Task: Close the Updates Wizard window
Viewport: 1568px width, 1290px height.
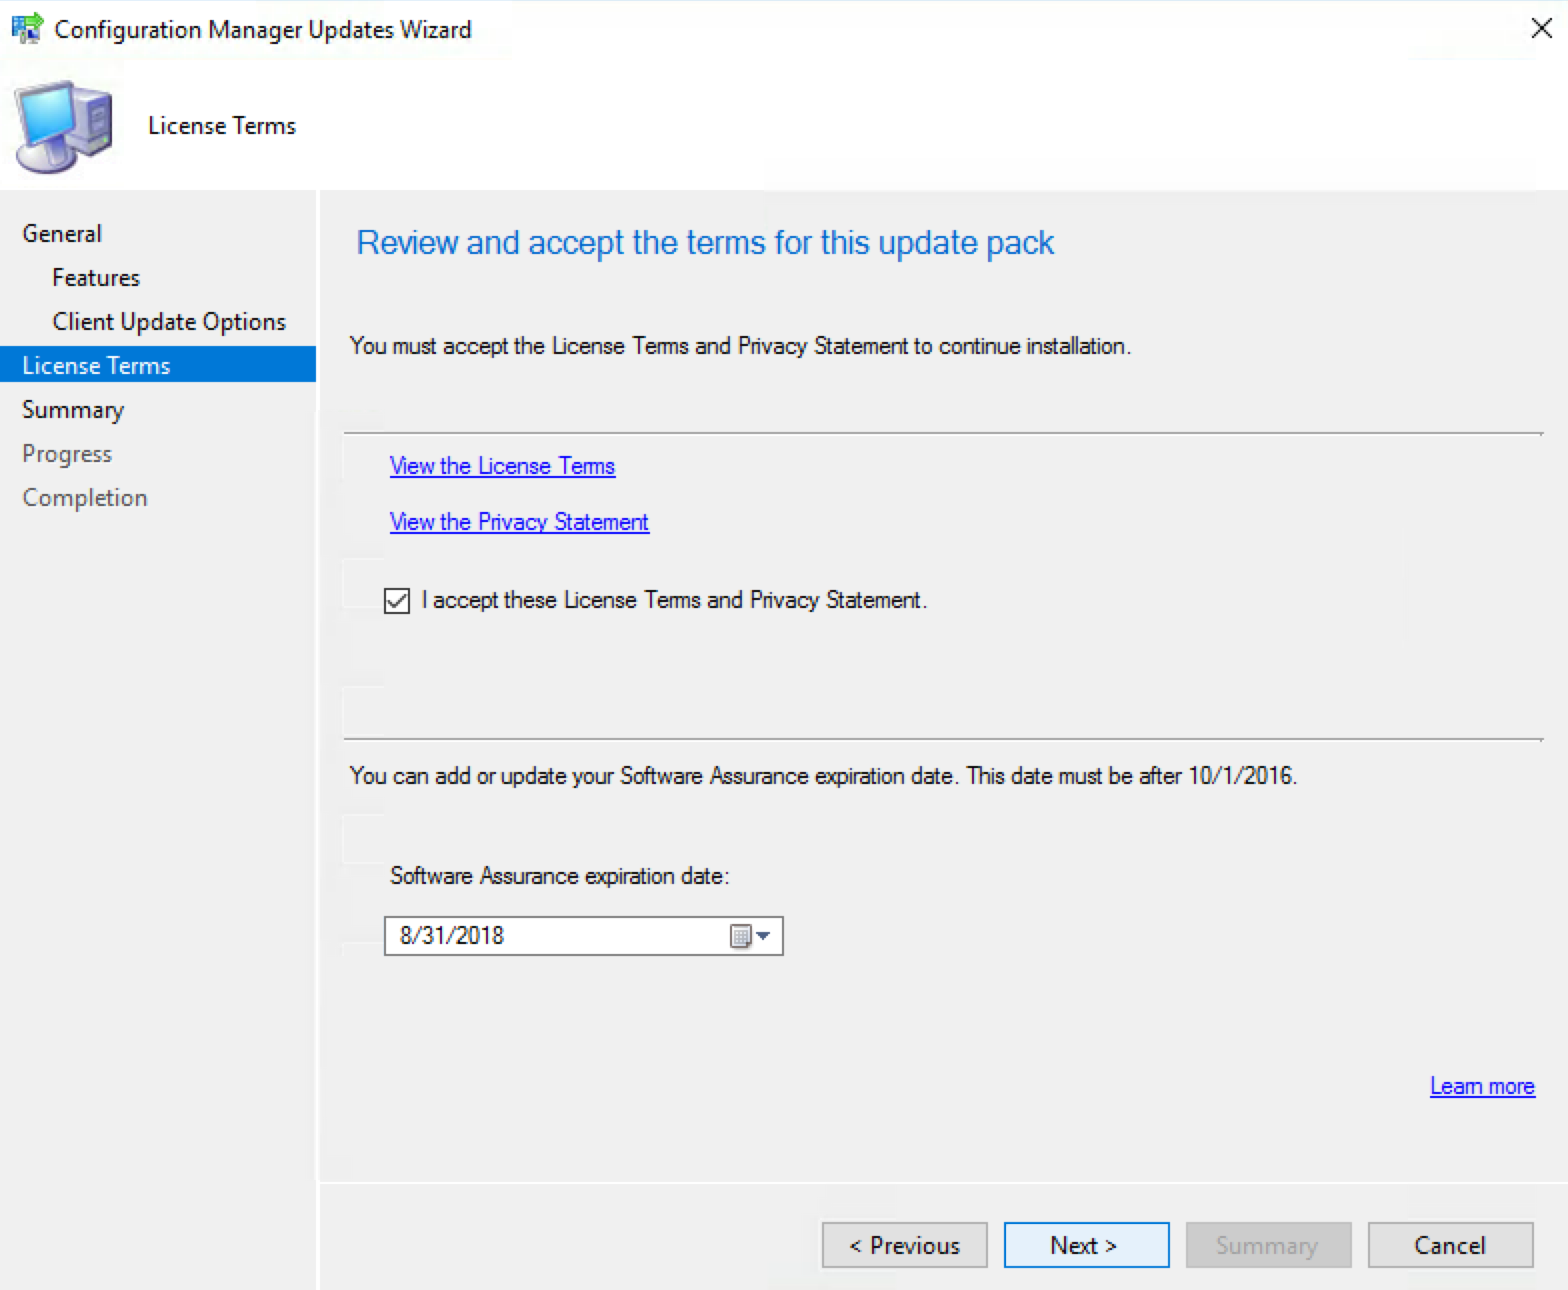Action: (1541, 28)
